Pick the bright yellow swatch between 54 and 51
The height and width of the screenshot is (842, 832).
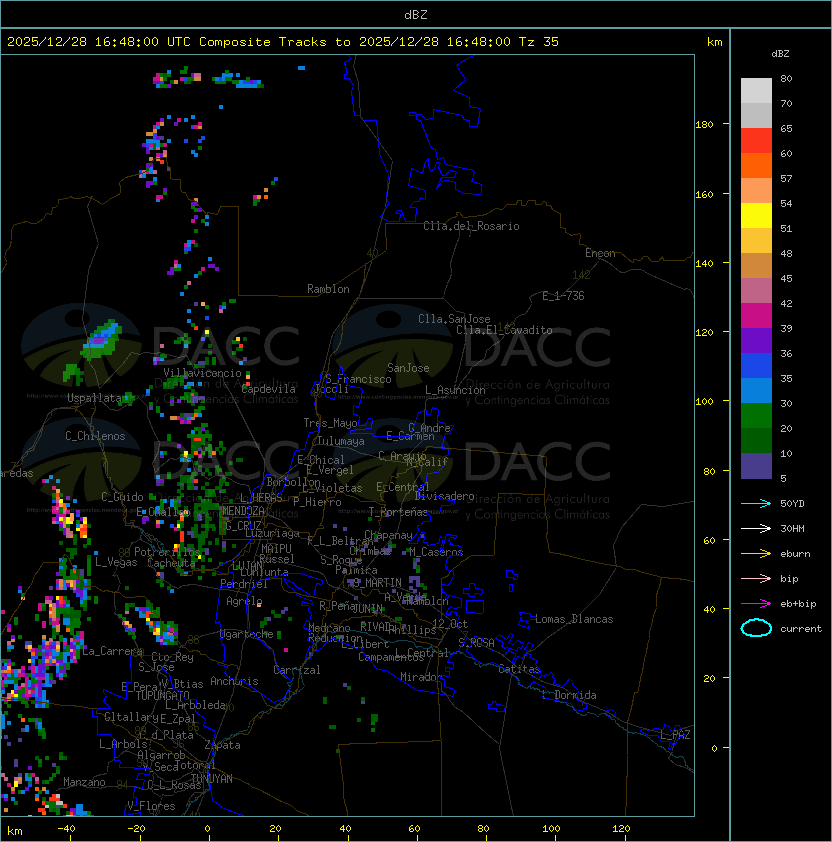tap(756, 216)
